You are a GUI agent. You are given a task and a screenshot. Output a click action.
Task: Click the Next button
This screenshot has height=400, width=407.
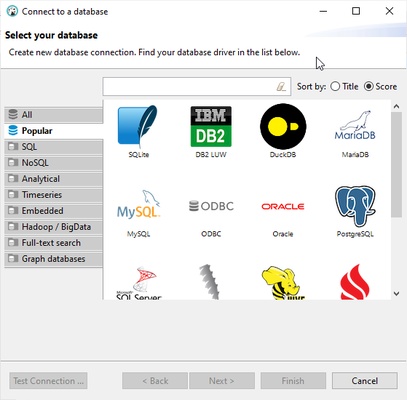(x=222, y=381)
